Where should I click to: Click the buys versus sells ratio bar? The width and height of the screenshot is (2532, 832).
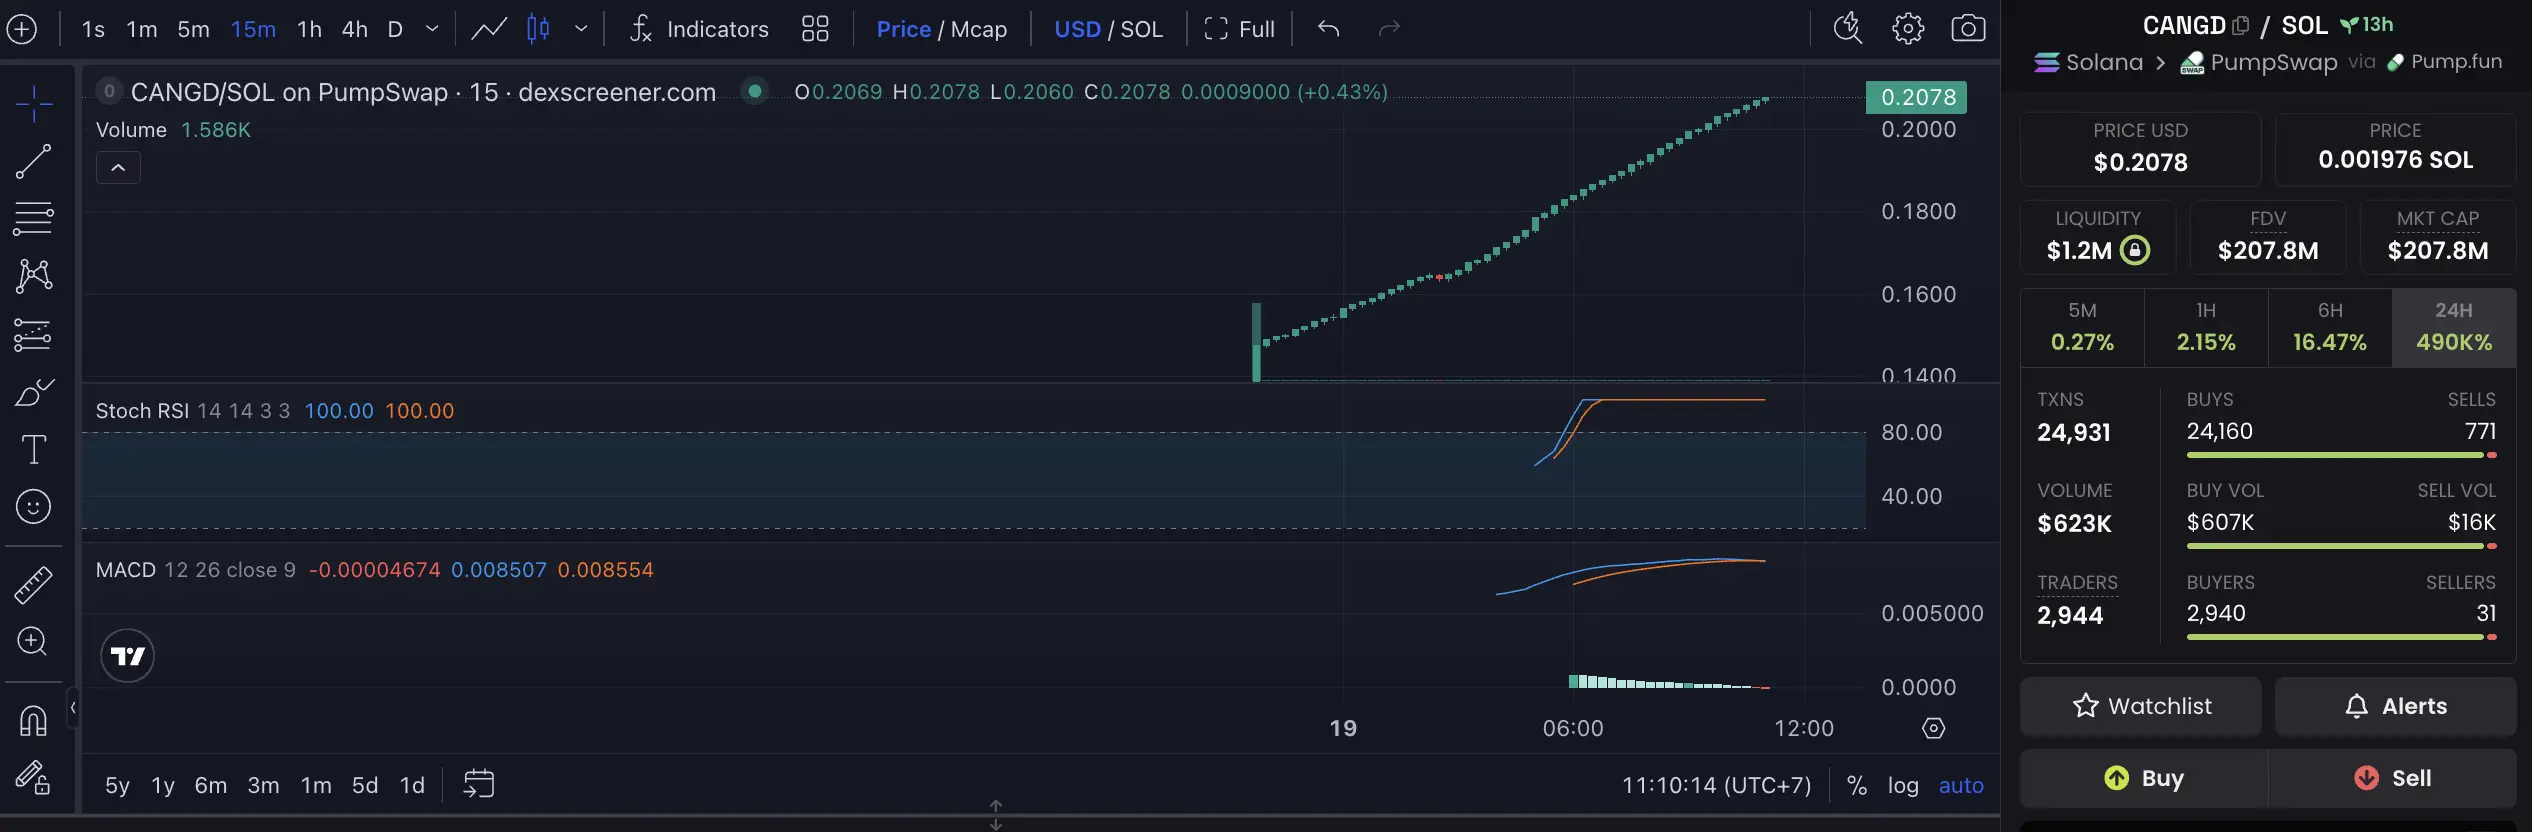tap(2341, 455)
